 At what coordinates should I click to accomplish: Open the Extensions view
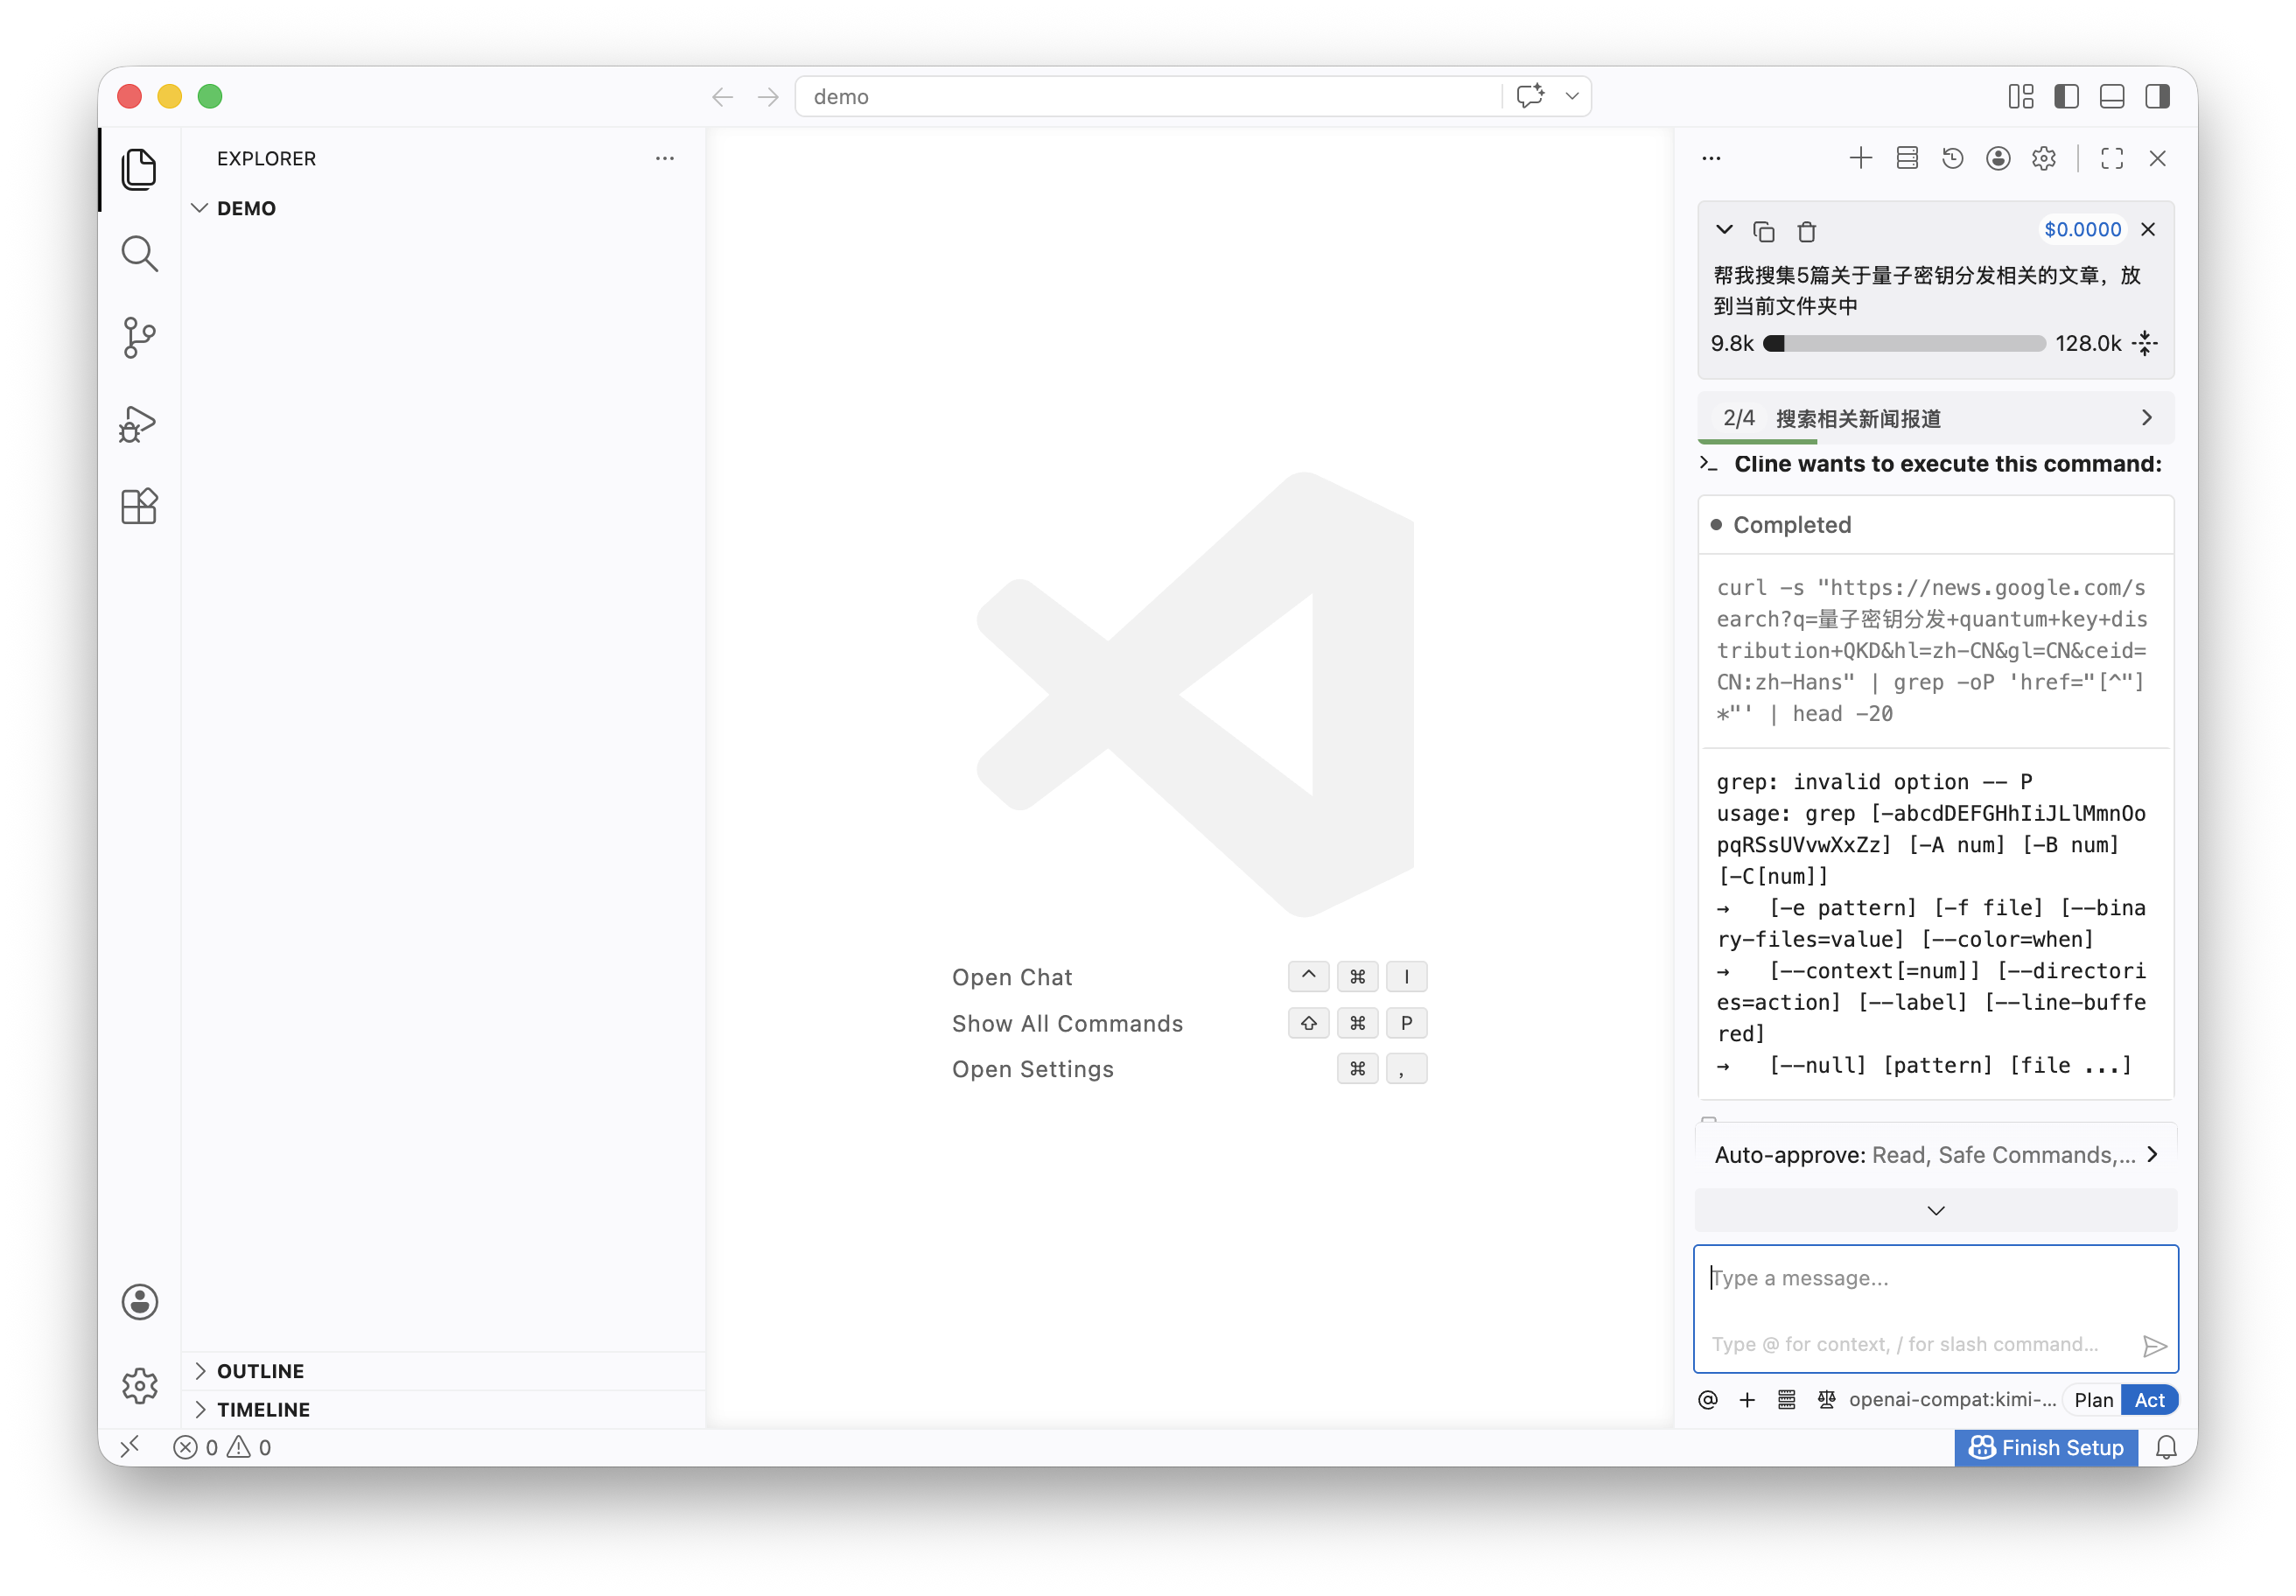point(139,507)
